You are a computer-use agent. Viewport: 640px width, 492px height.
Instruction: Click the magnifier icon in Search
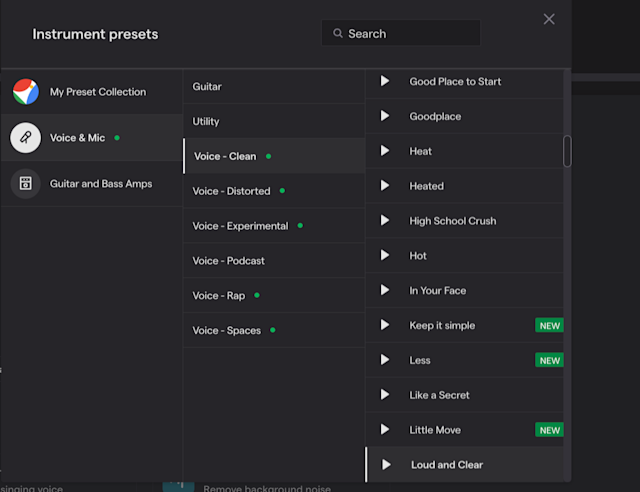click(x=338, y=33)
